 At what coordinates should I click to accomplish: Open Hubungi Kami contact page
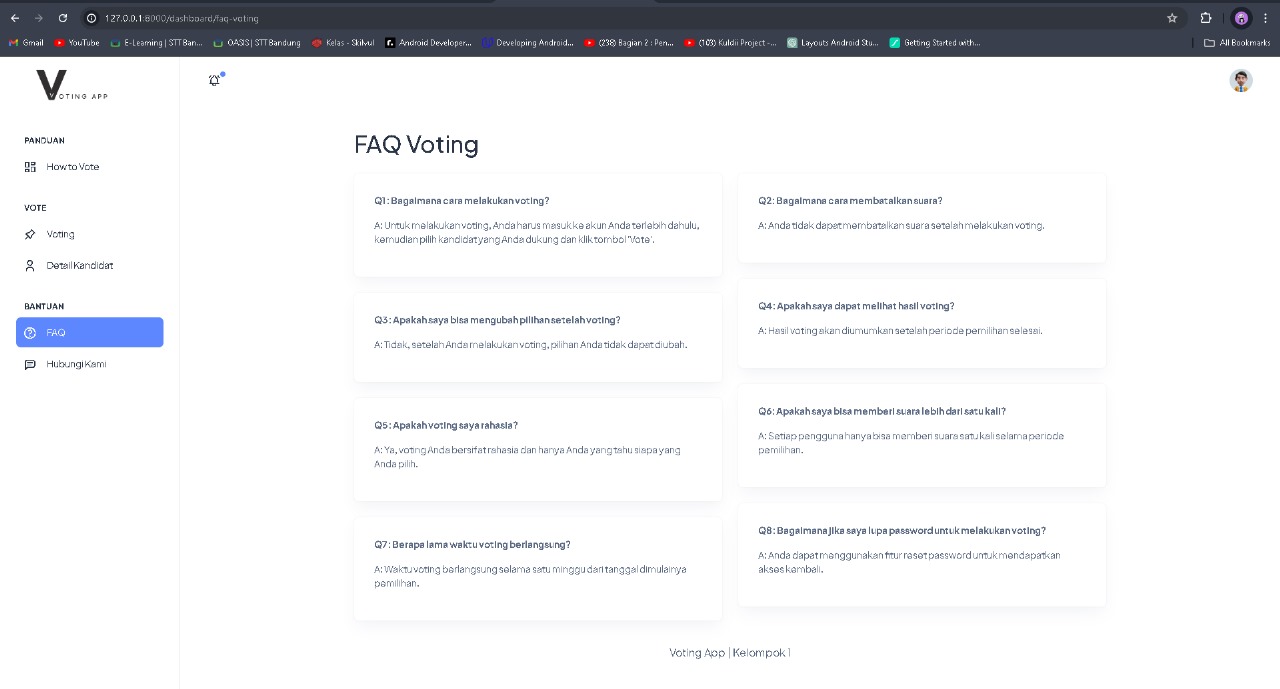pos(75,364)
